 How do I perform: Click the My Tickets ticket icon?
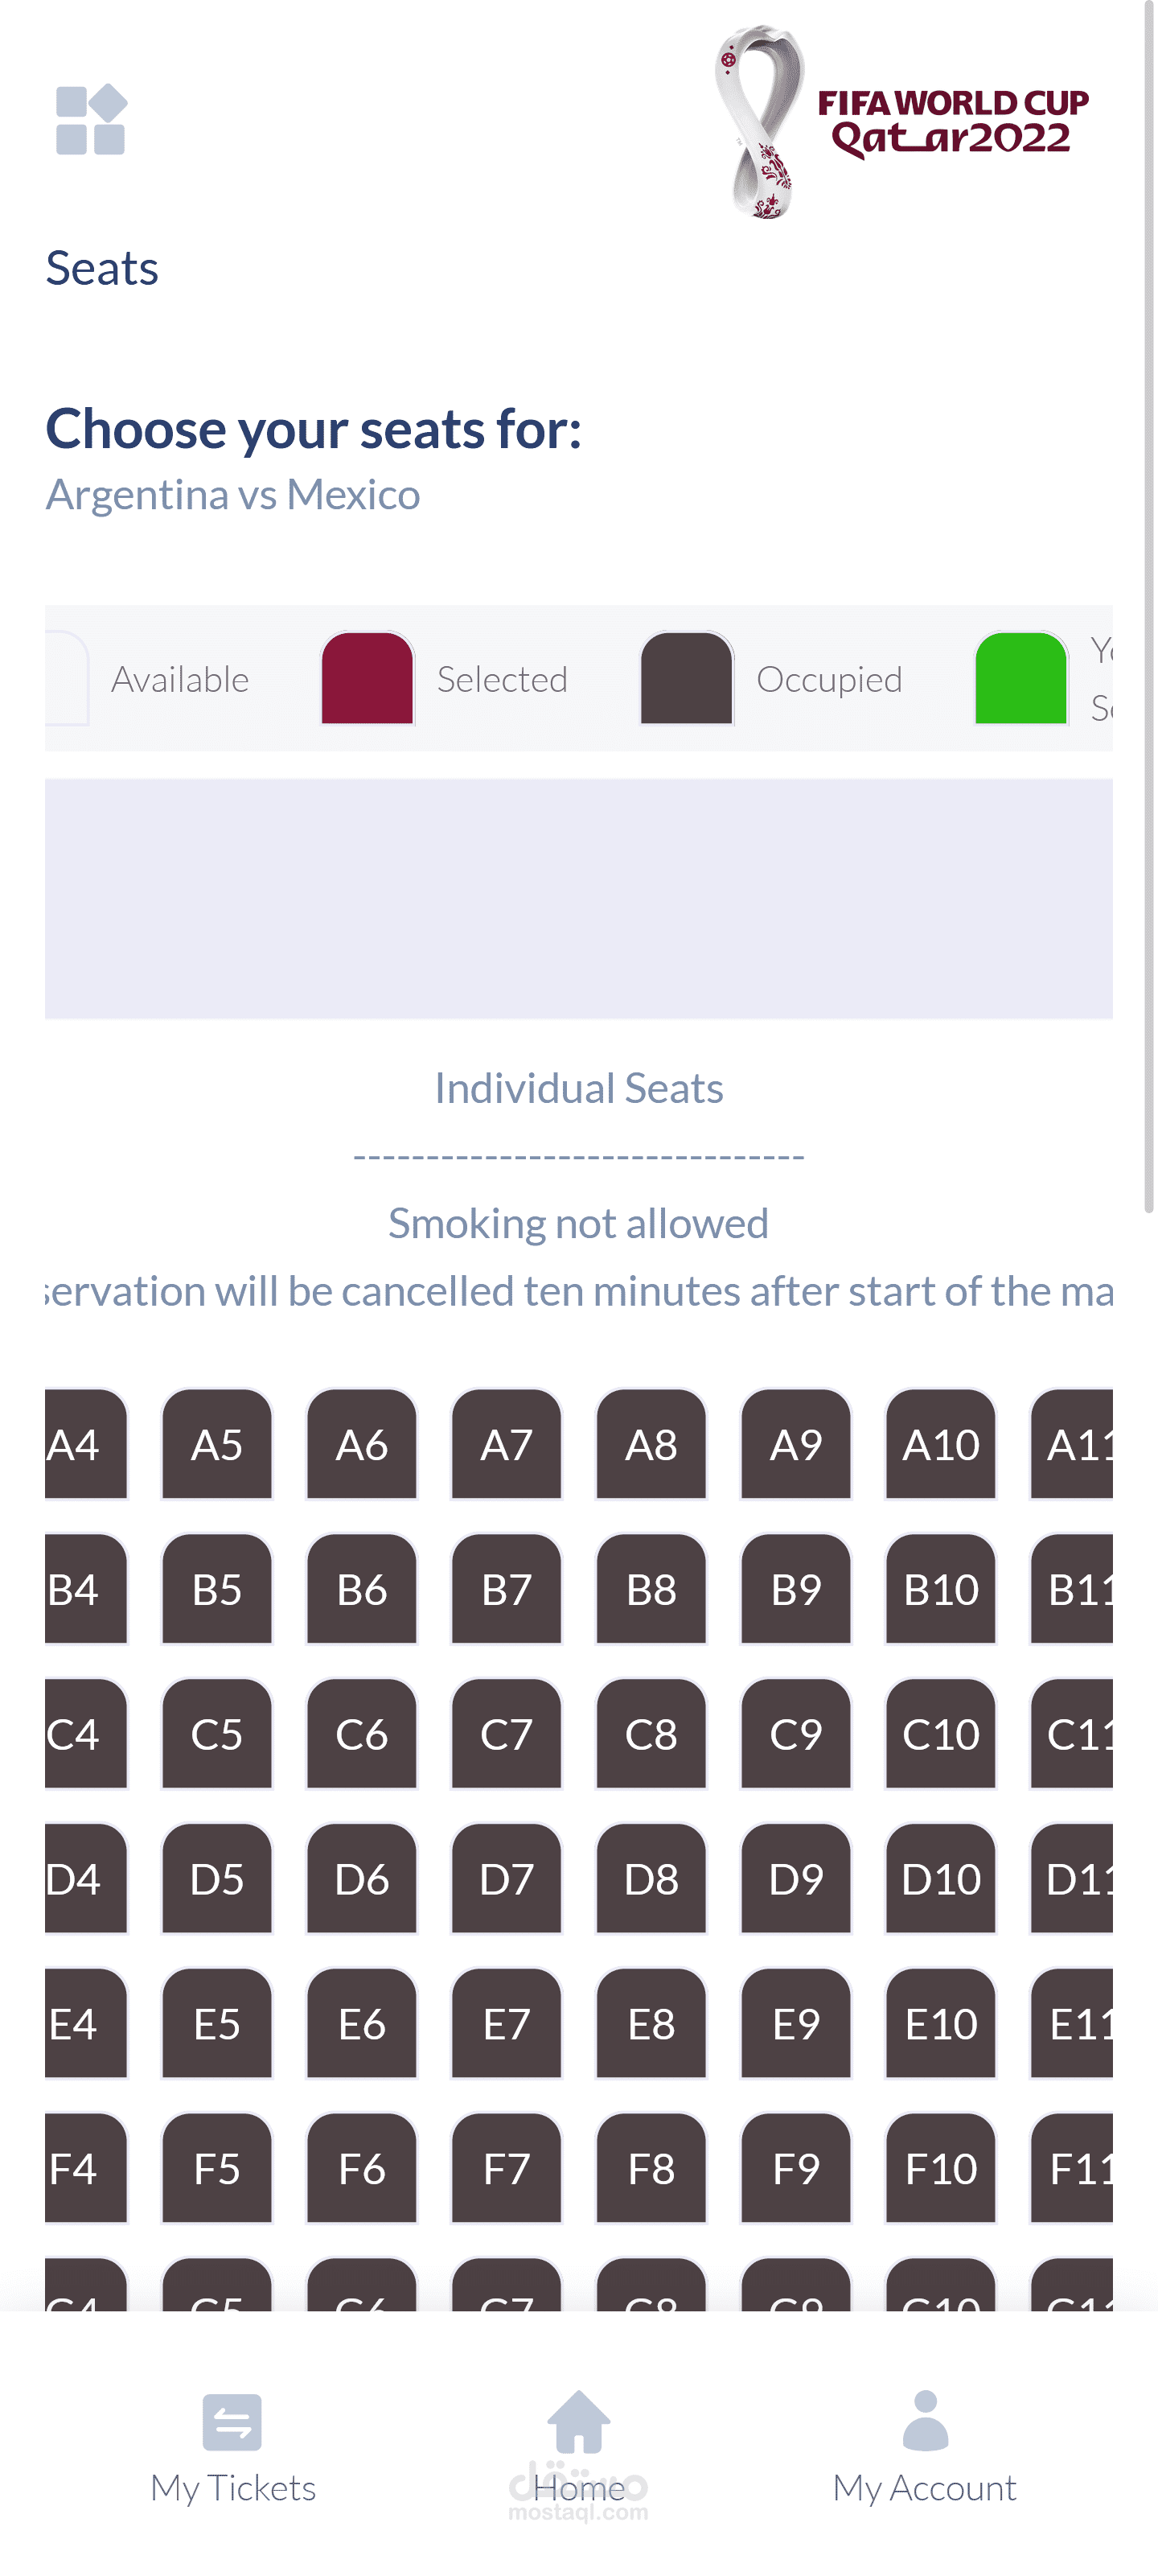point(232,2422)
